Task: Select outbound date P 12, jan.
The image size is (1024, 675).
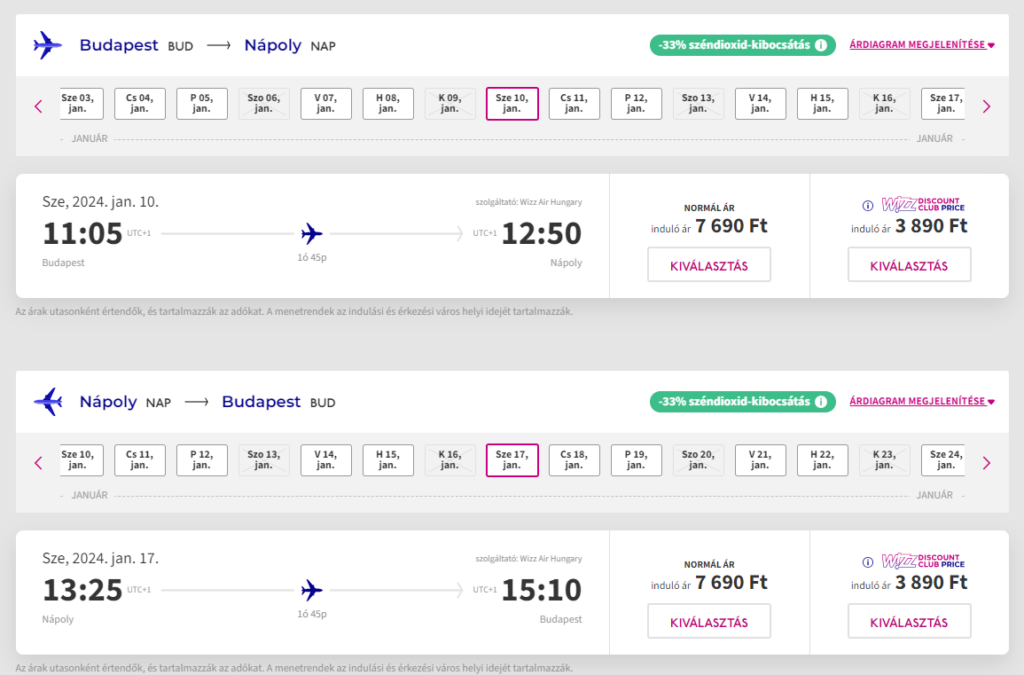Action: [x=636, y=104]
